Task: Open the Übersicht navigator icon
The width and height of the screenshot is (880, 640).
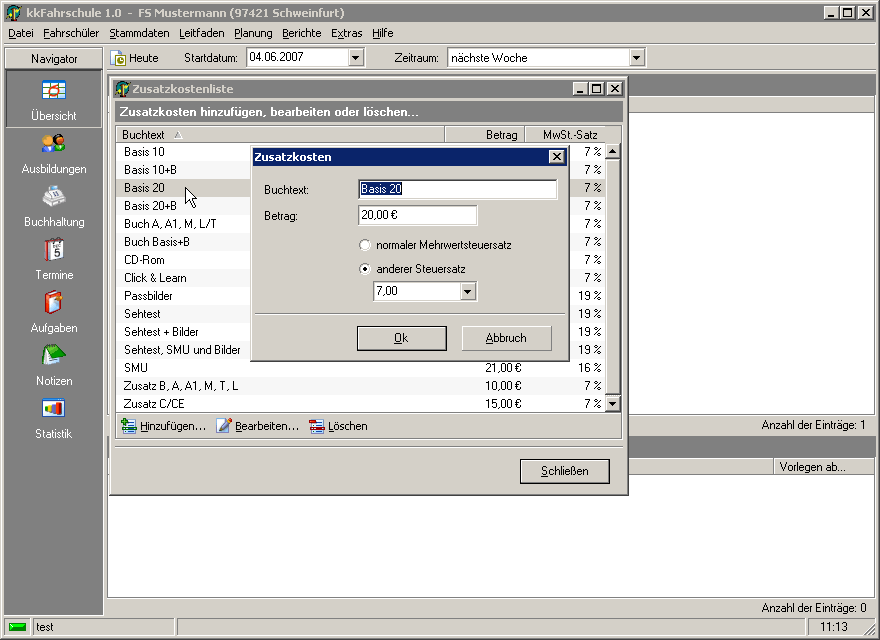Action: [53, 90]
